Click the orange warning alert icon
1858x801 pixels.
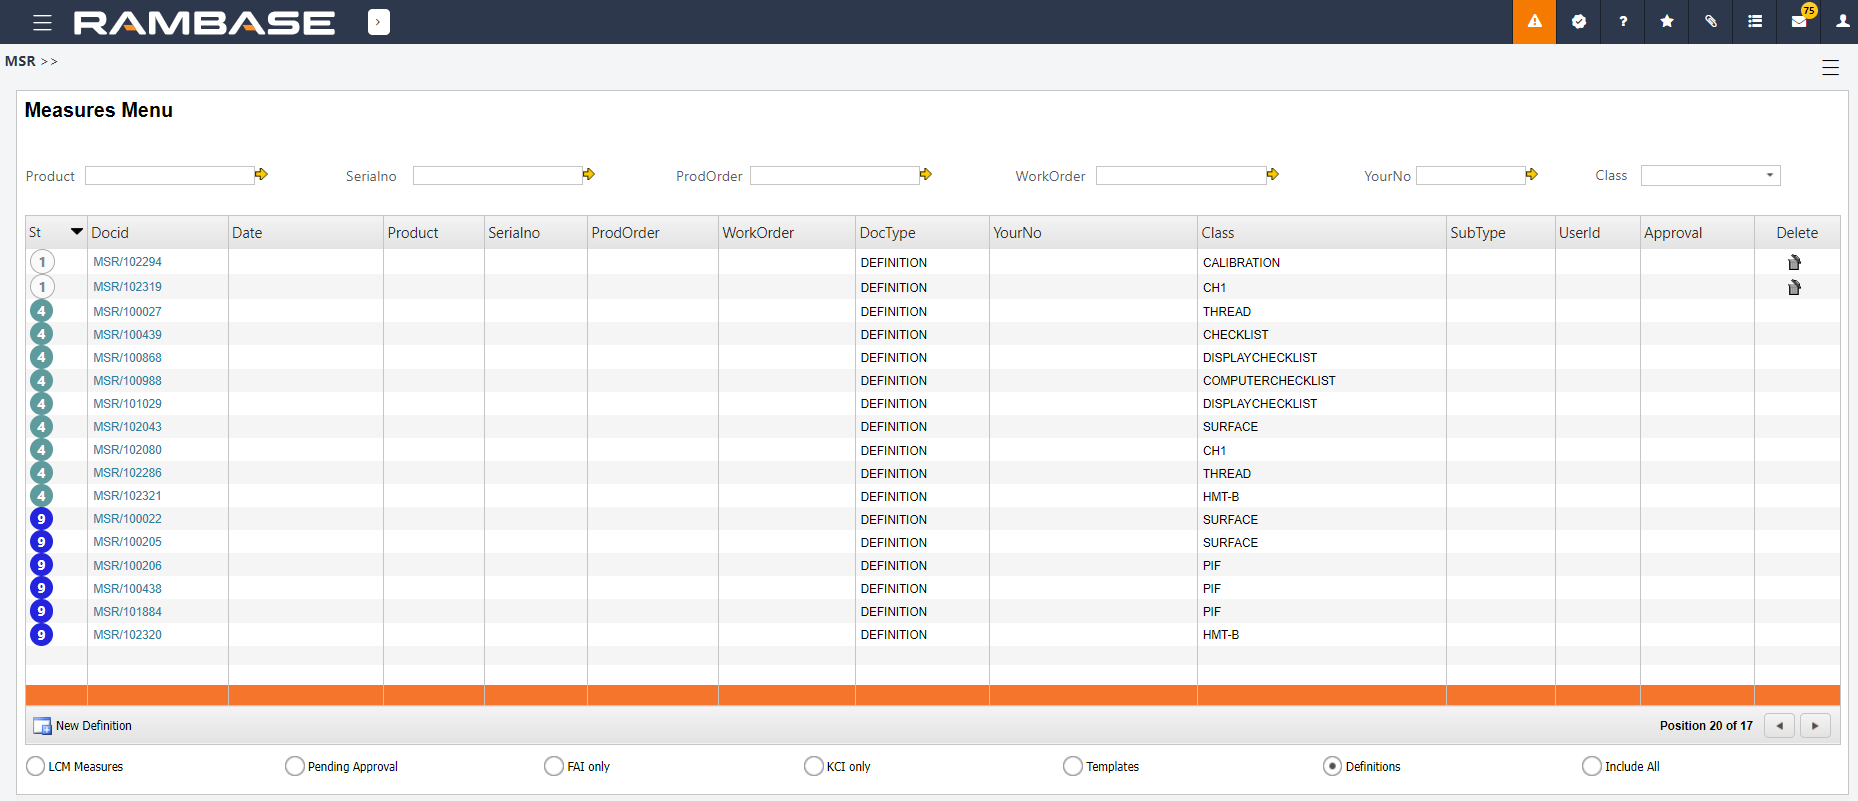(x=1534, y=22)
